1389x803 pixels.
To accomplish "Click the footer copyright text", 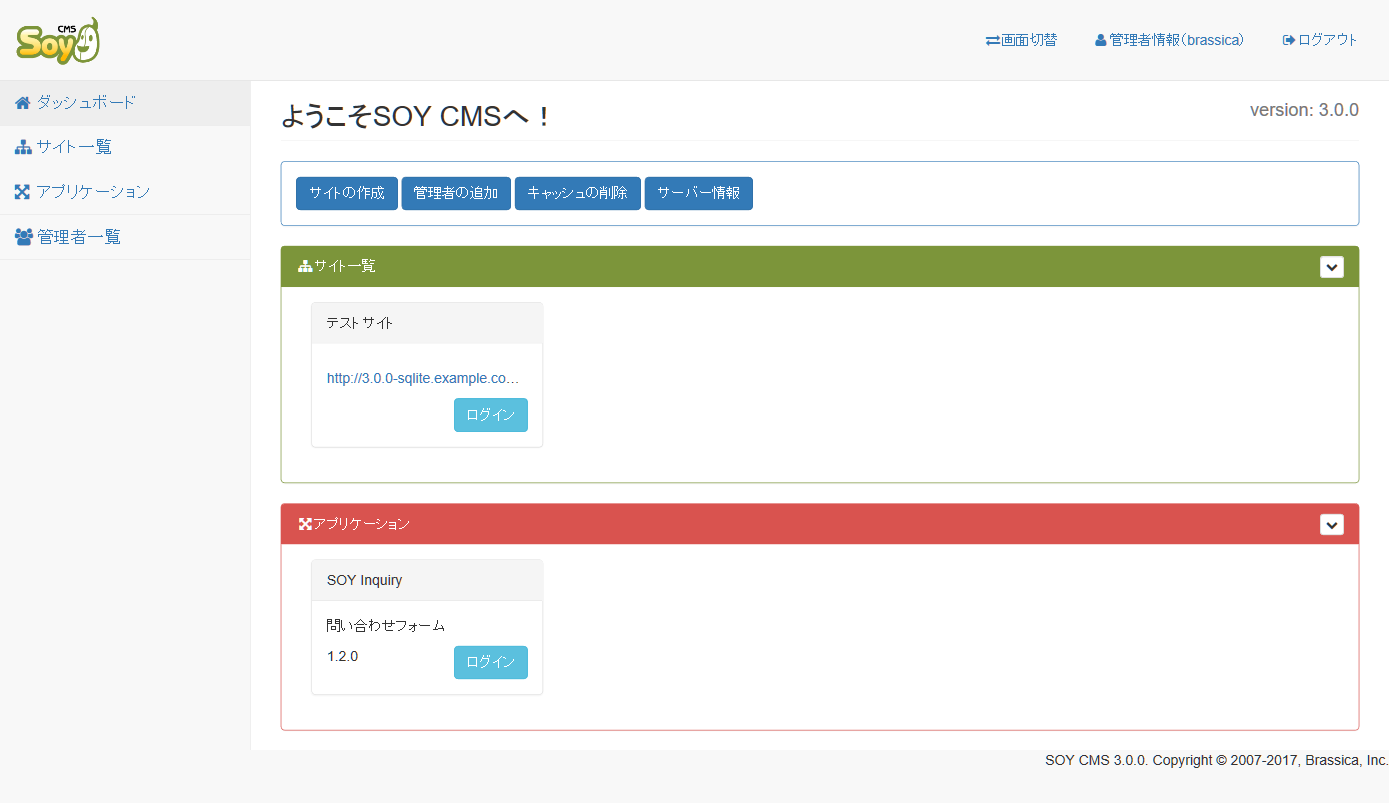I will tap(1217, 760).
